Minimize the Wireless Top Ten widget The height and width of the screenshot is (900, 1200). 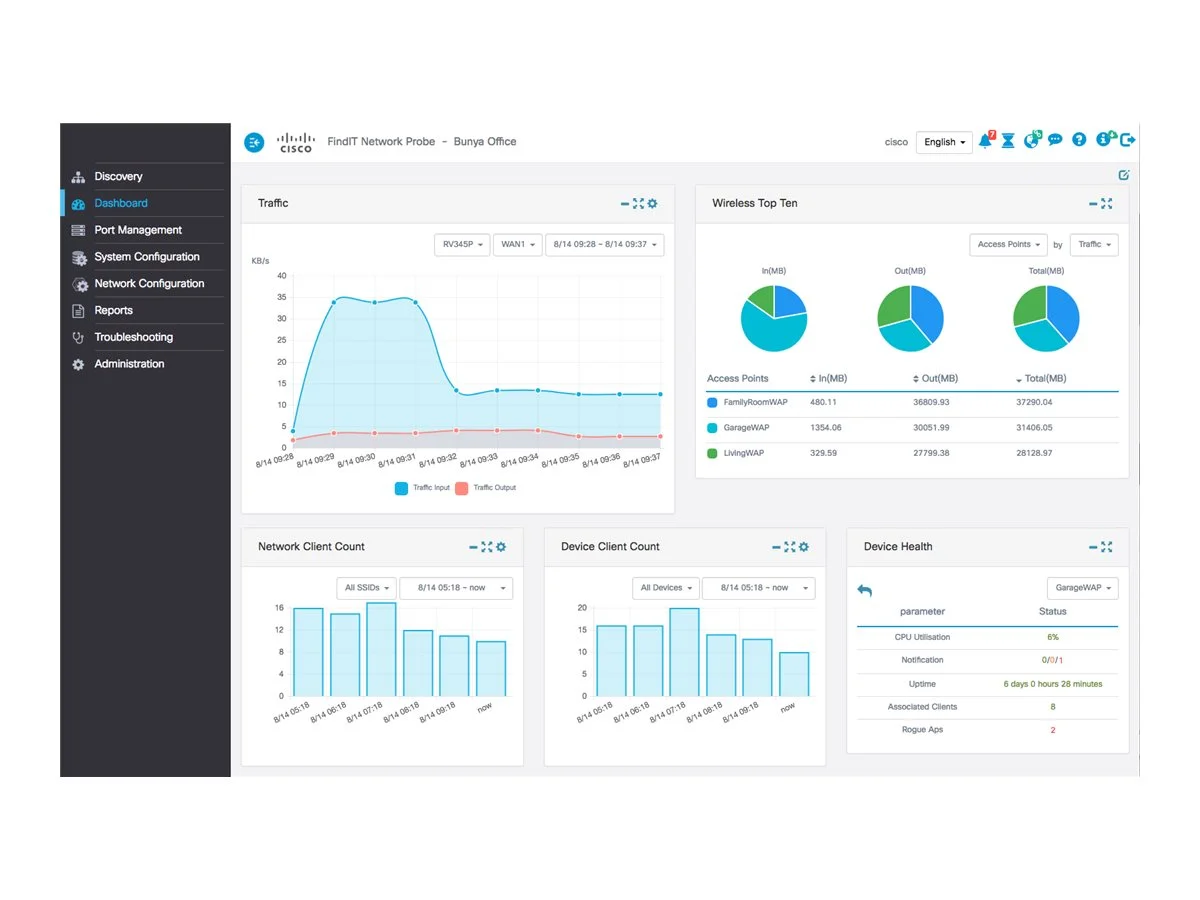(x=1093, y=204)
